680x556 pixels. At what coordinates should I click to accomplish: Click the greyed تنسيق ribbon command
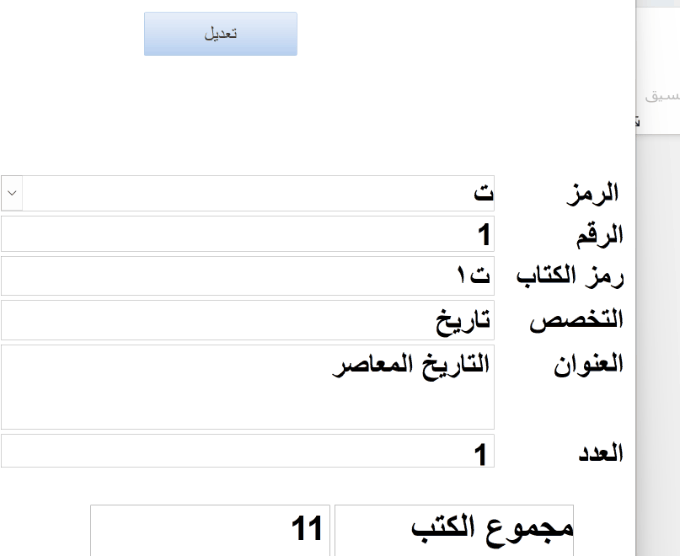tap(662, 95)
